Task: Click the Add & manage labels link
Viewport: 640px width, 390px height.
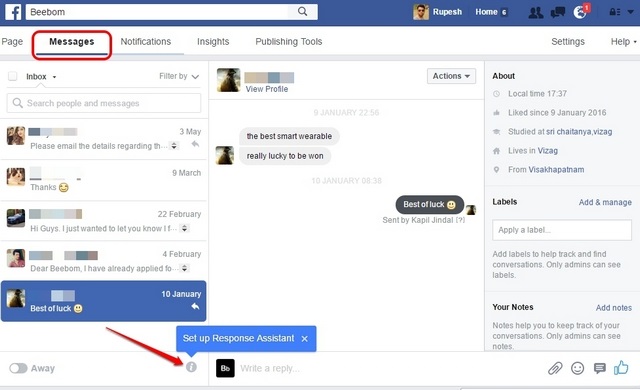Action: 605,202
